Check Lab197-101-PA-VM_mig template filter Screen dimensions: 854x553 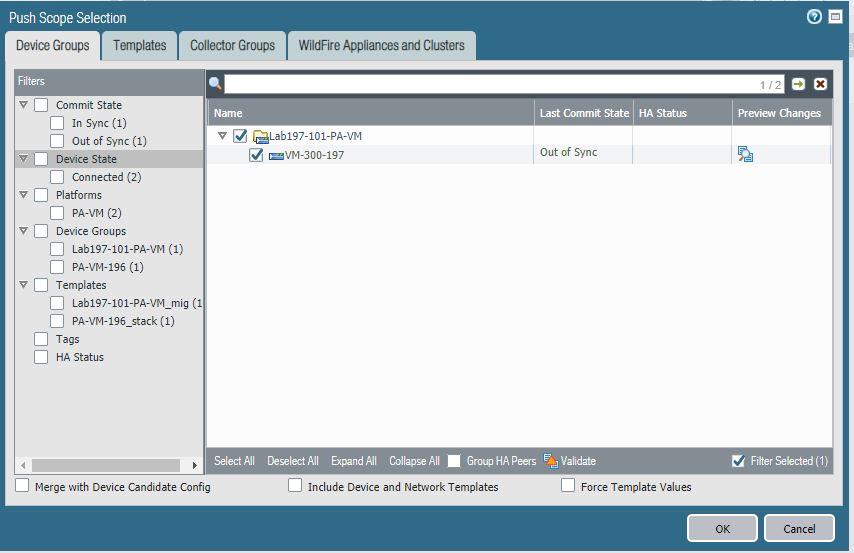[57, 302]
